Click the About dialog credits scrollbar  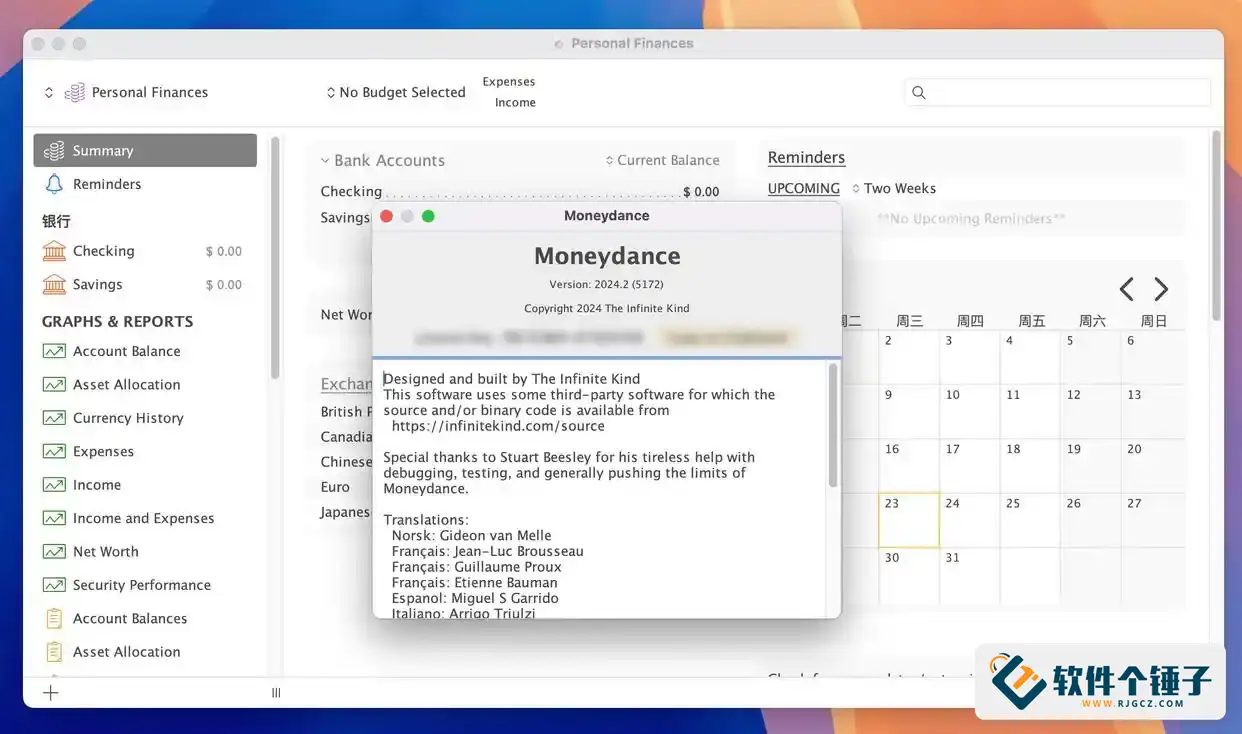click(833, 425)
